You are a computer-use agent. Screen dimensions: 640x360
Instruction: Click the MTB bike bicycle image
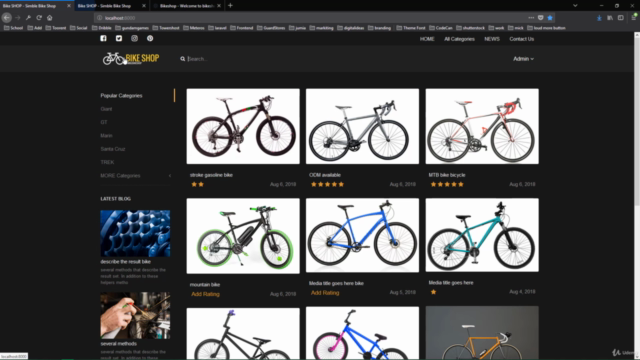click(482, 127)
